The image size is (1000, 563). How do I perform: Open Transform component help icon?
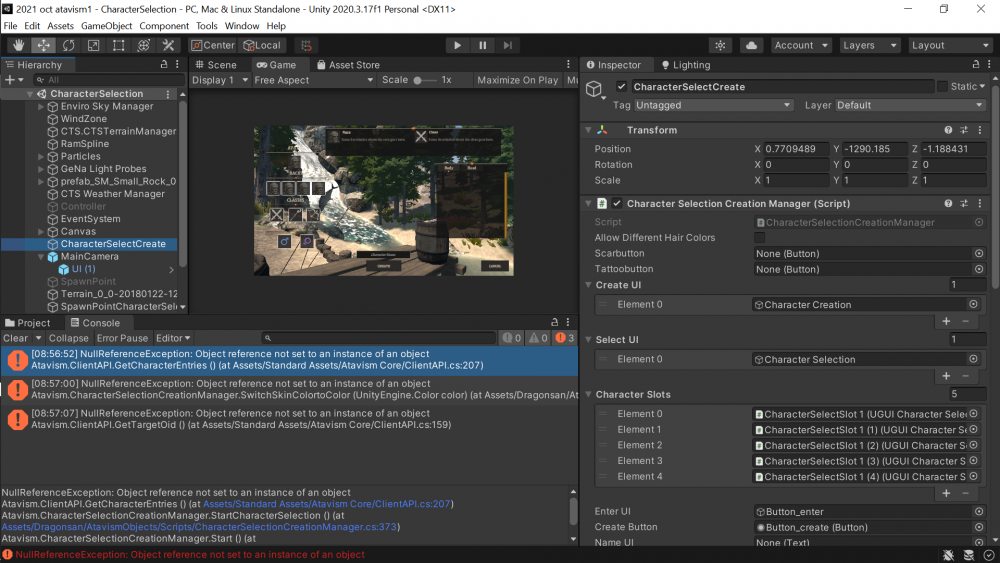pos(948,130)
